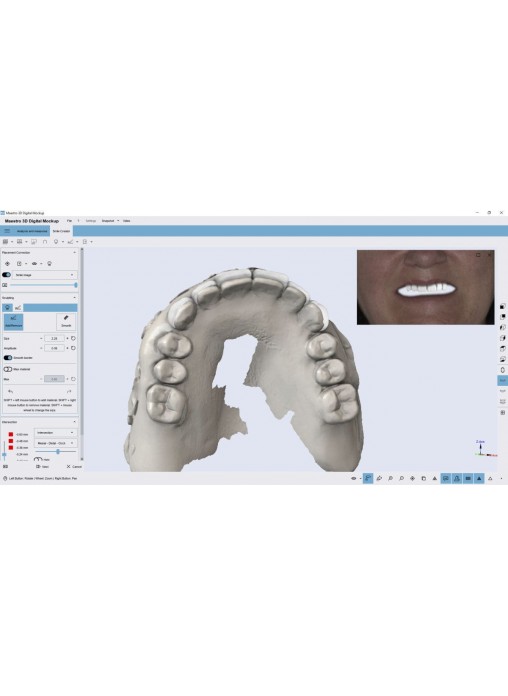Click the Amplitude value input field
The height and width of the screenshot is (696, 508).
tap(54, 348)
